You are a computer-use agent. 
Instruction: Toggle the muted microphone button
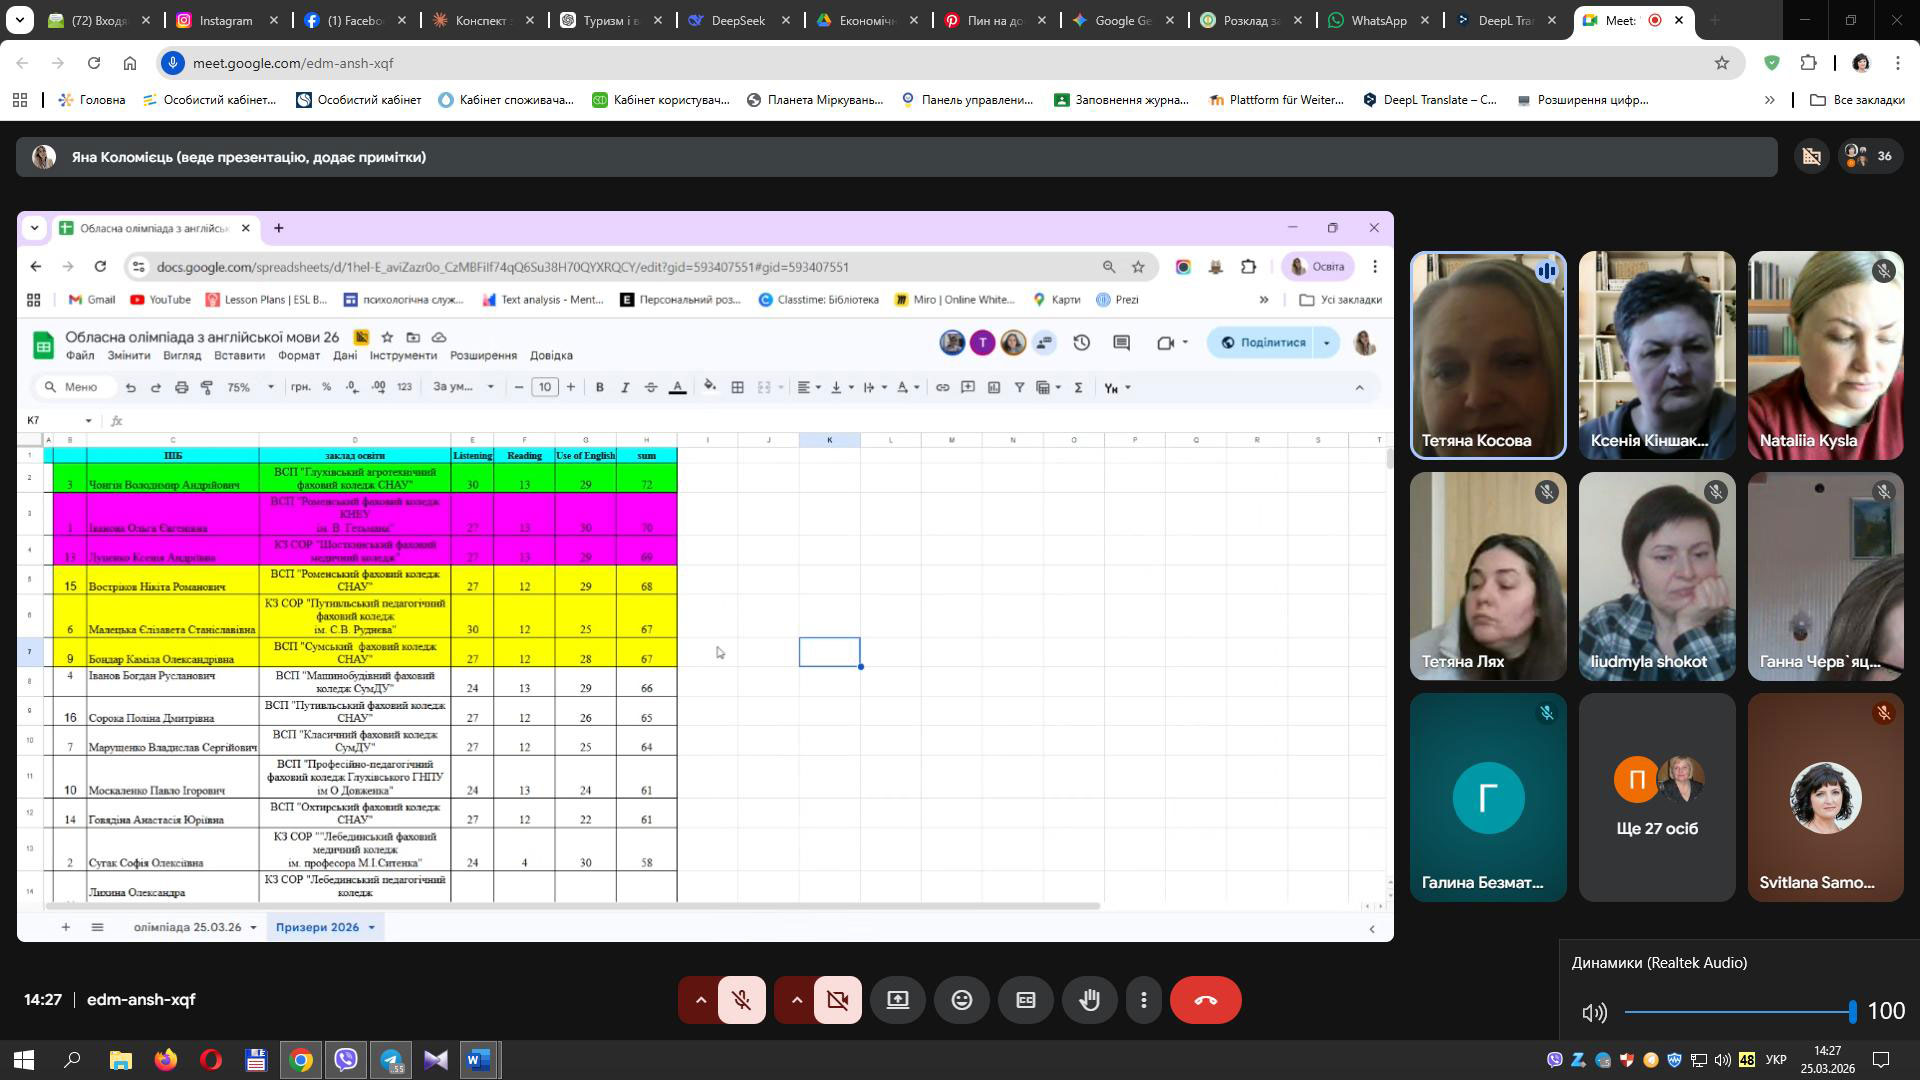pyautogui.click(x=741, y=1000)
